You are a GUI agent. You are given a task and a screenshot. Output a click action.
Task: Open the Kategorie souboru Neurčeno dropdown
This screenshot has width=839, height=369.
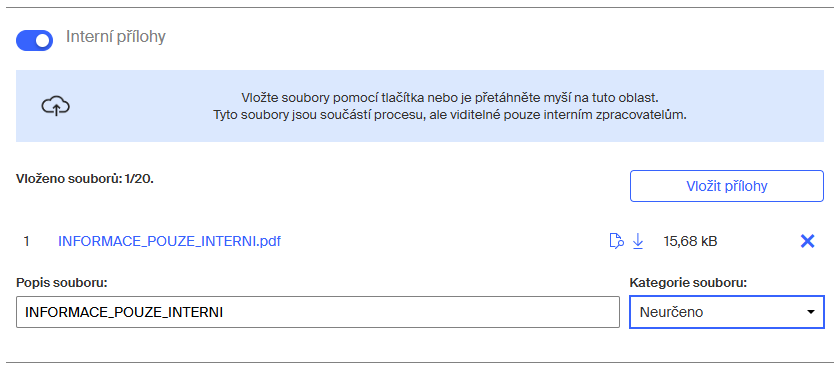(x=727, y=312)
